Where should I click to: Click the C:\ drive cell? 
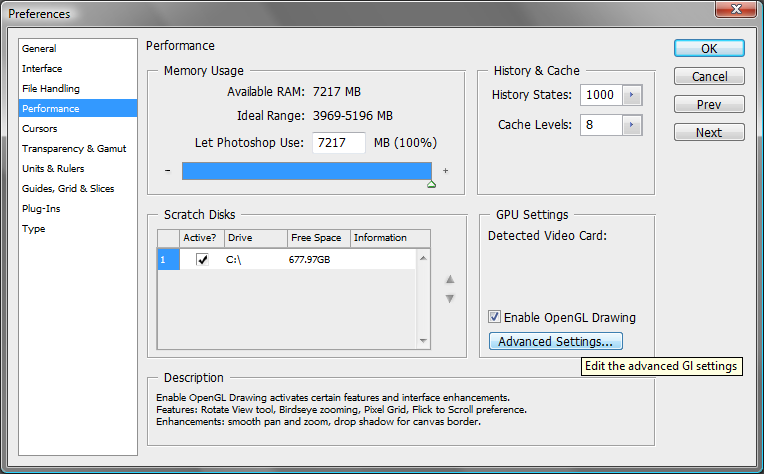click(x=255, y=259)
